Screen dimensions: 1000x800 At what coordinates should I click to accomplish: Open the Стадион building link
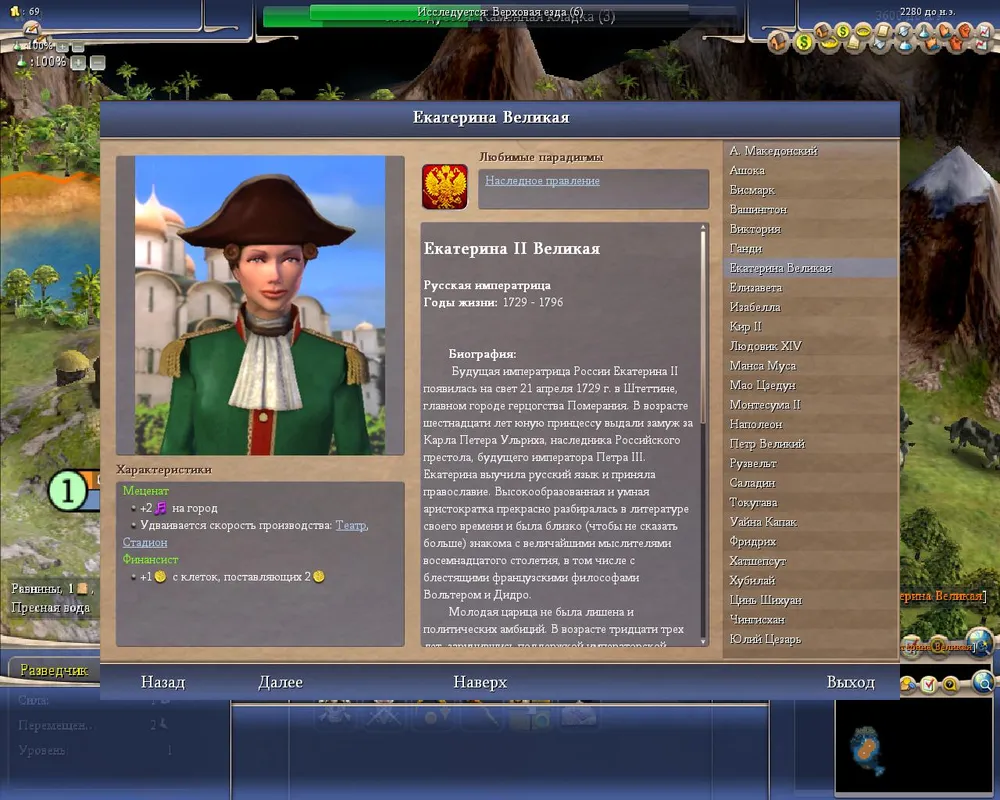145,542
